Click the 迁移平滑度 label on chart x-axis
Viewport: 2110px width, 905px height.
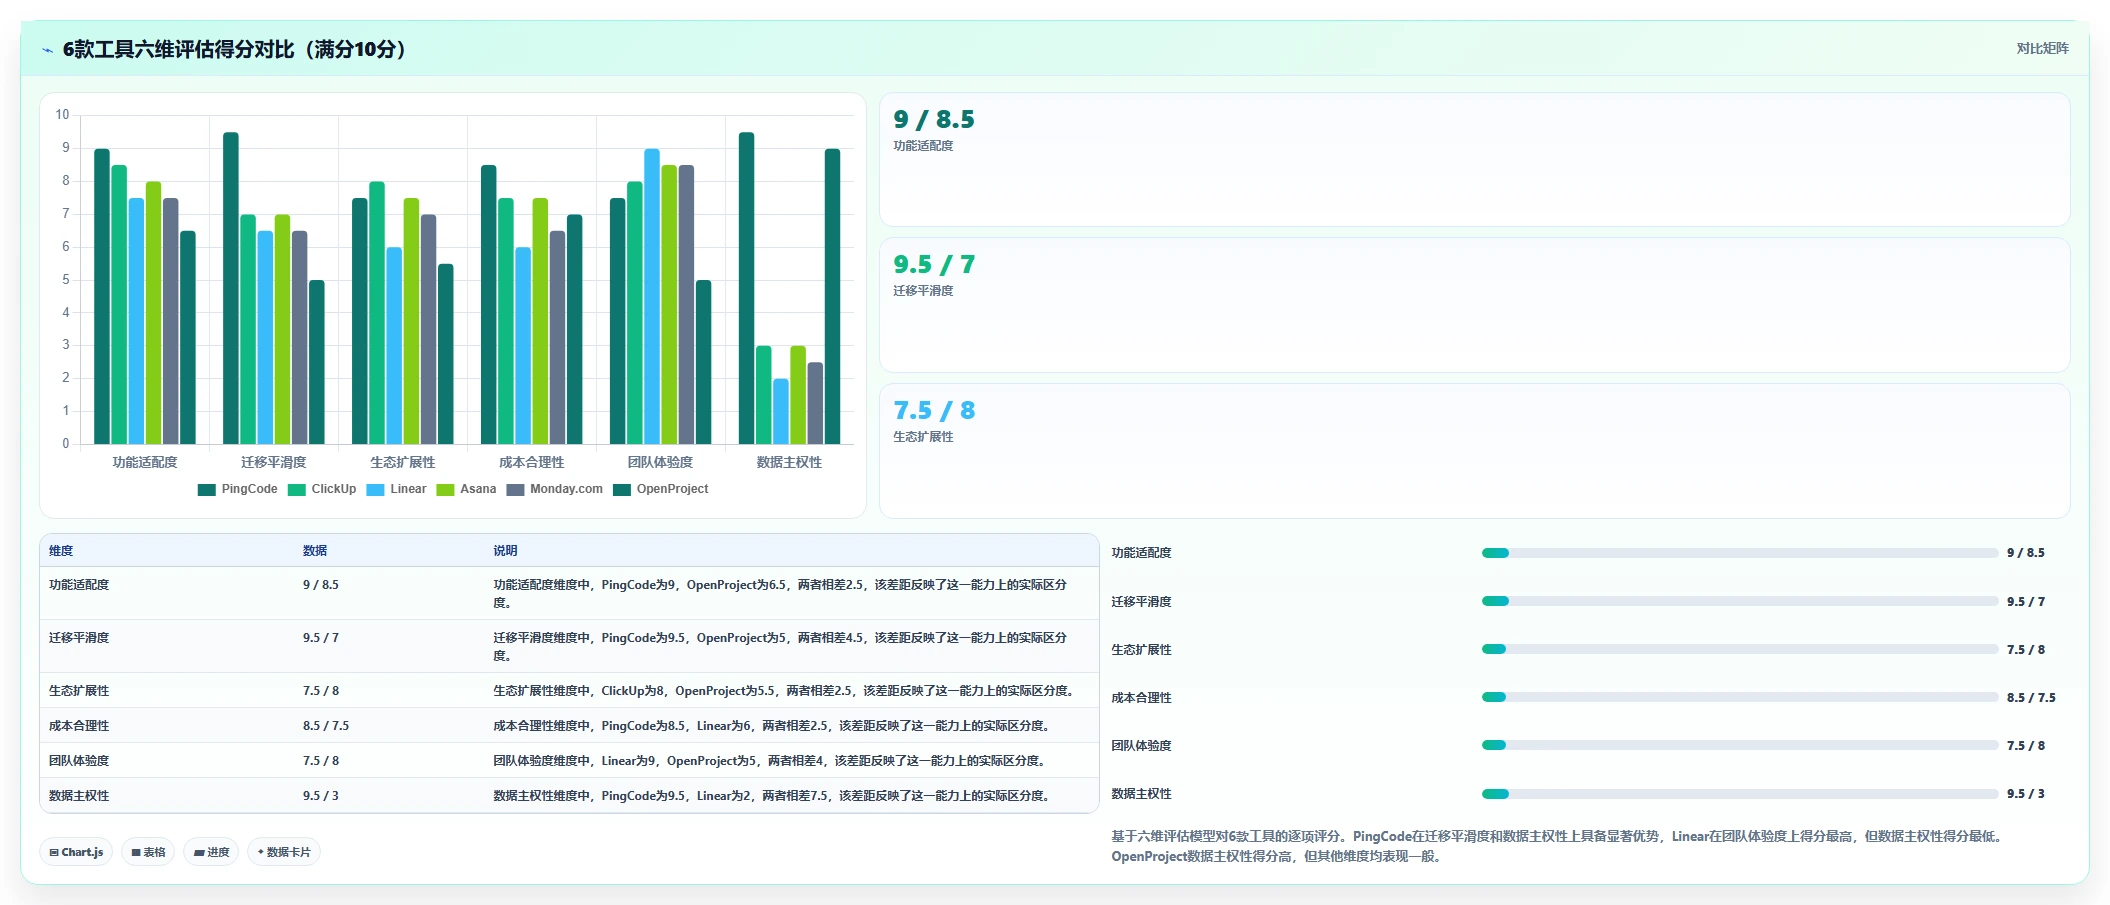coord(274,462)
